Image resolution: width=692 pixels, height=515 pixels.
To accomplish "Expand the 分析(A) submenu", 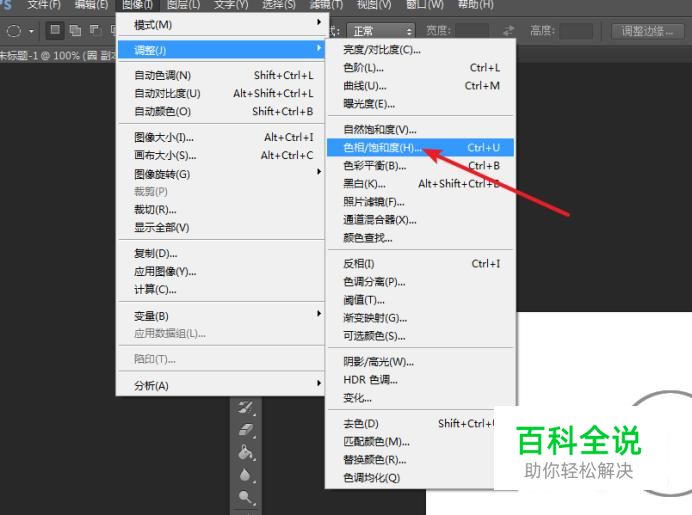I will click(222, 385).
